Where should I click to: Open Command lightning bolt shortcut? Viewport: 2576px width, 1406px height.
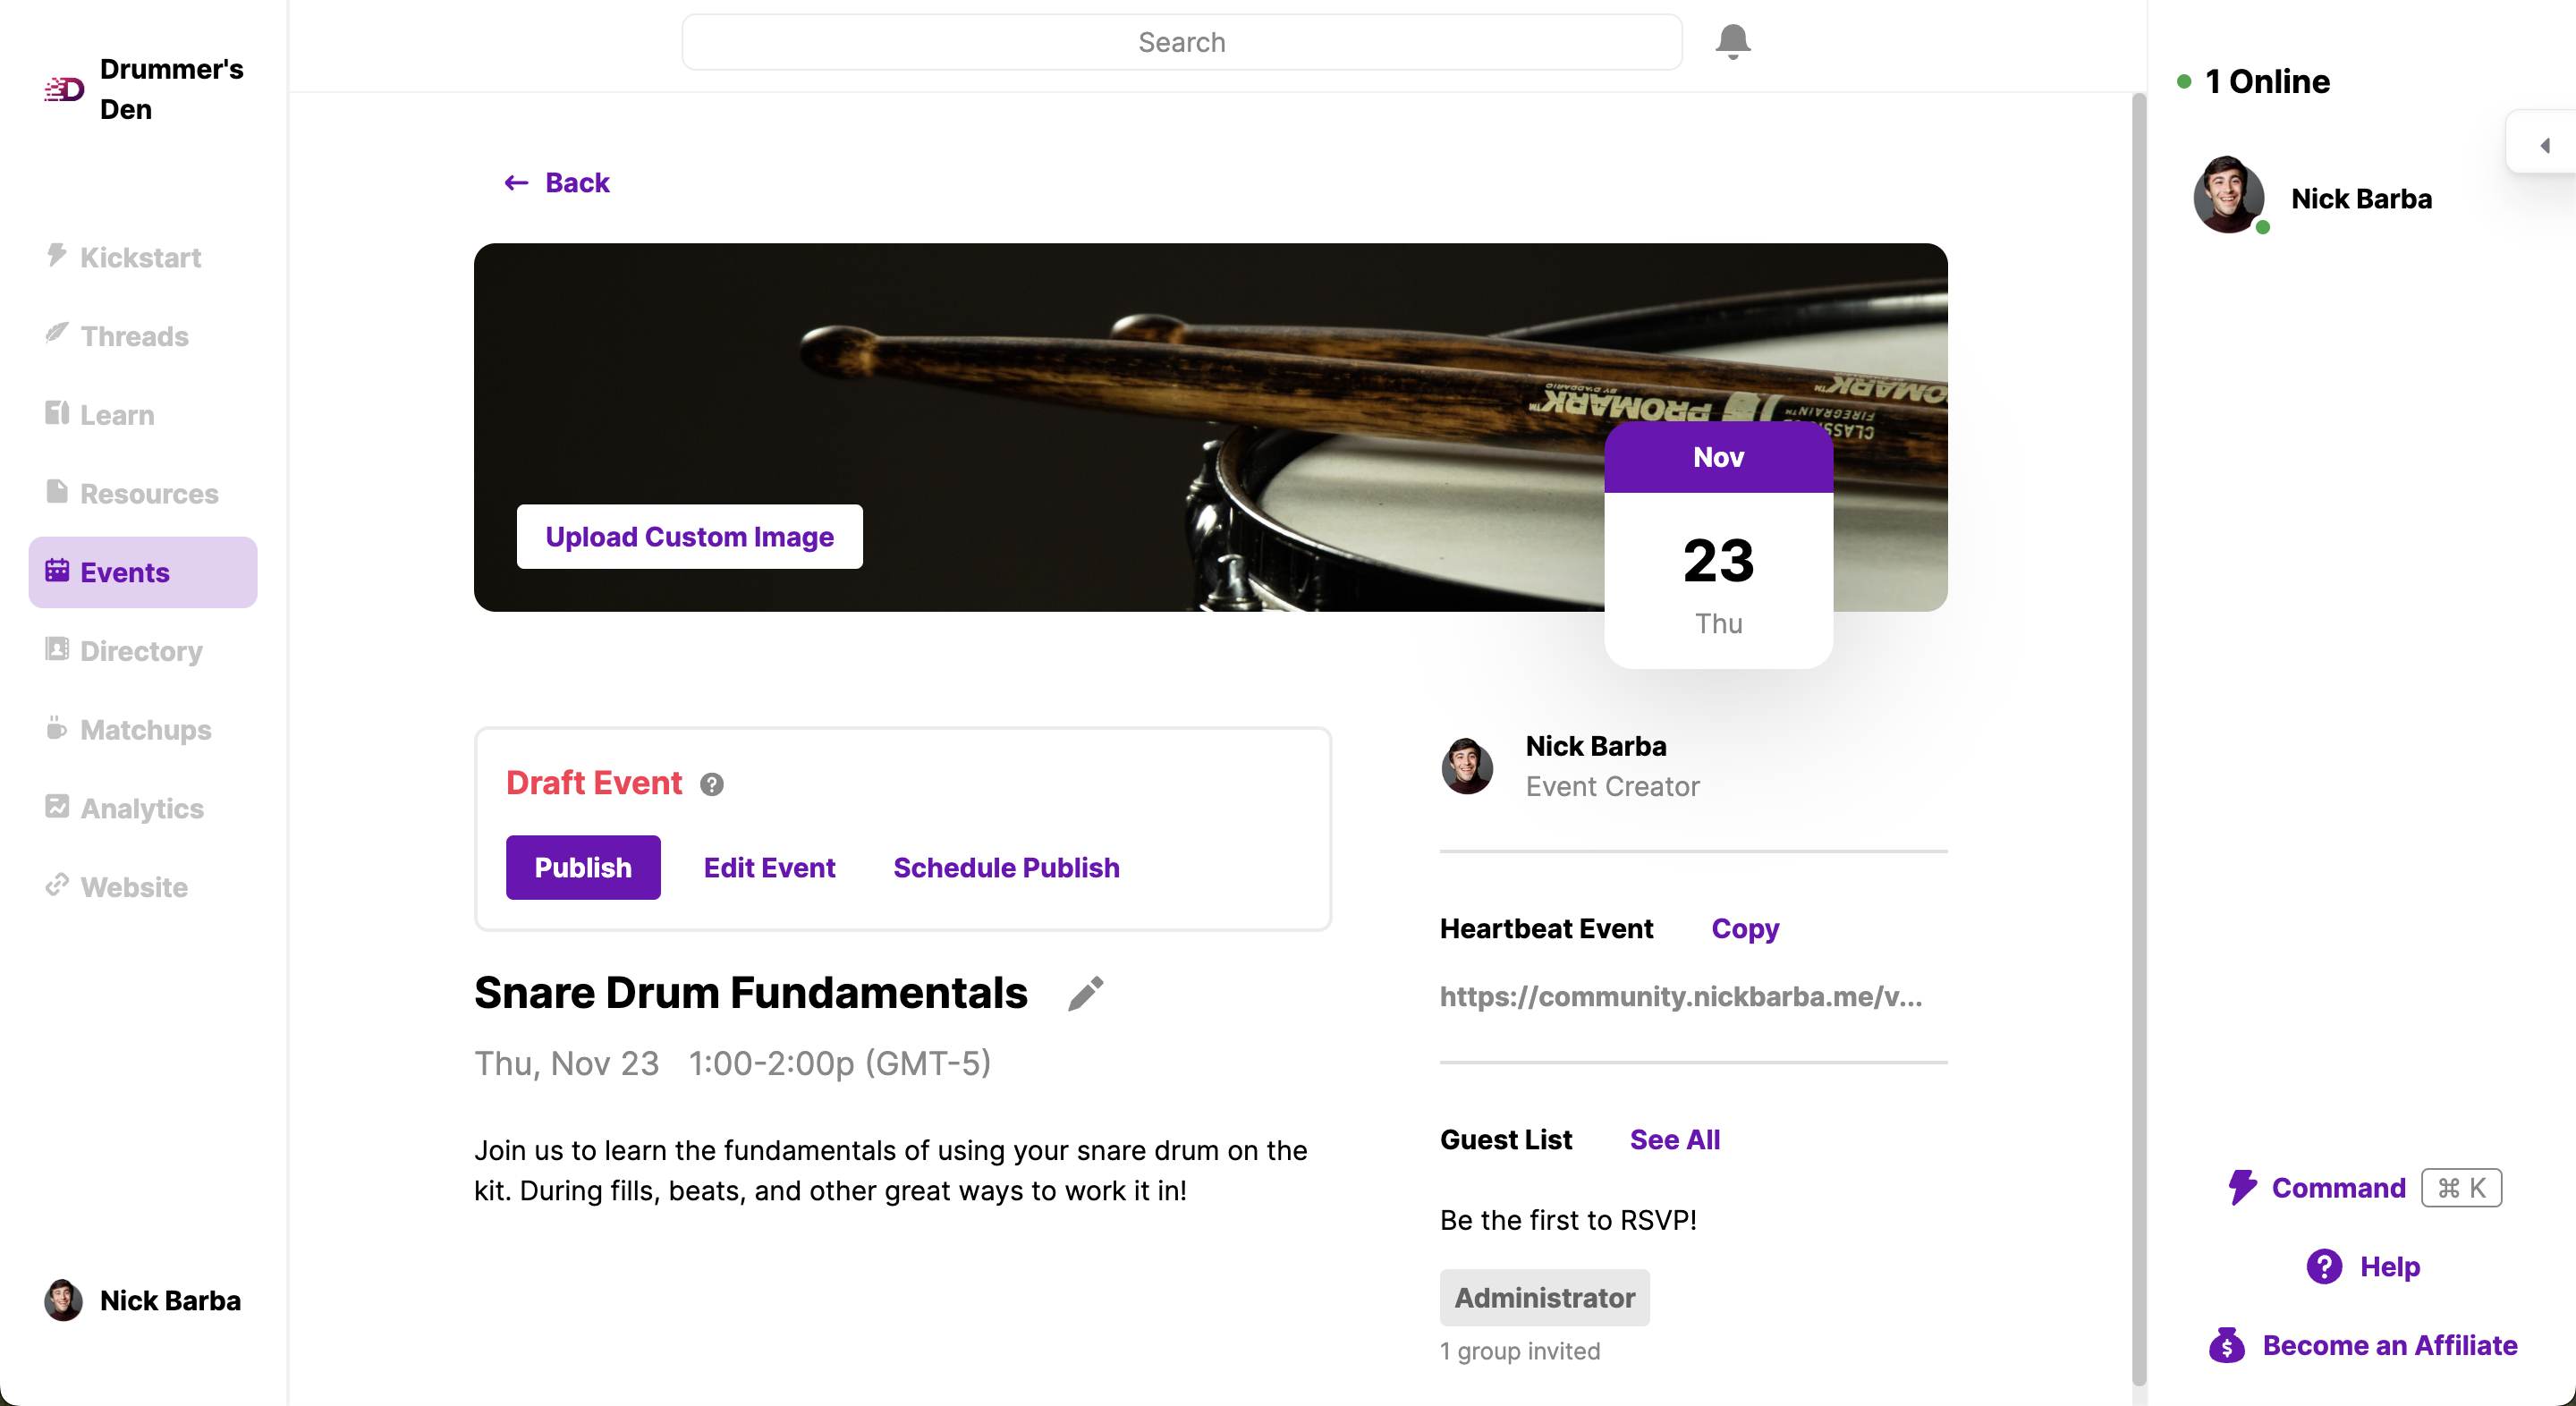pos(2241,1187)
